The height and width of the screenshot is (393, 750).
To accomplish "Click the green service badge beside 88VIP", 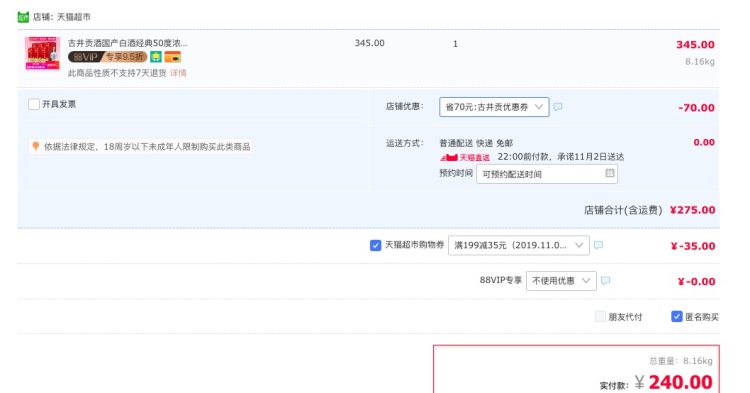I will pyautogui.click(x=155, y=57).
